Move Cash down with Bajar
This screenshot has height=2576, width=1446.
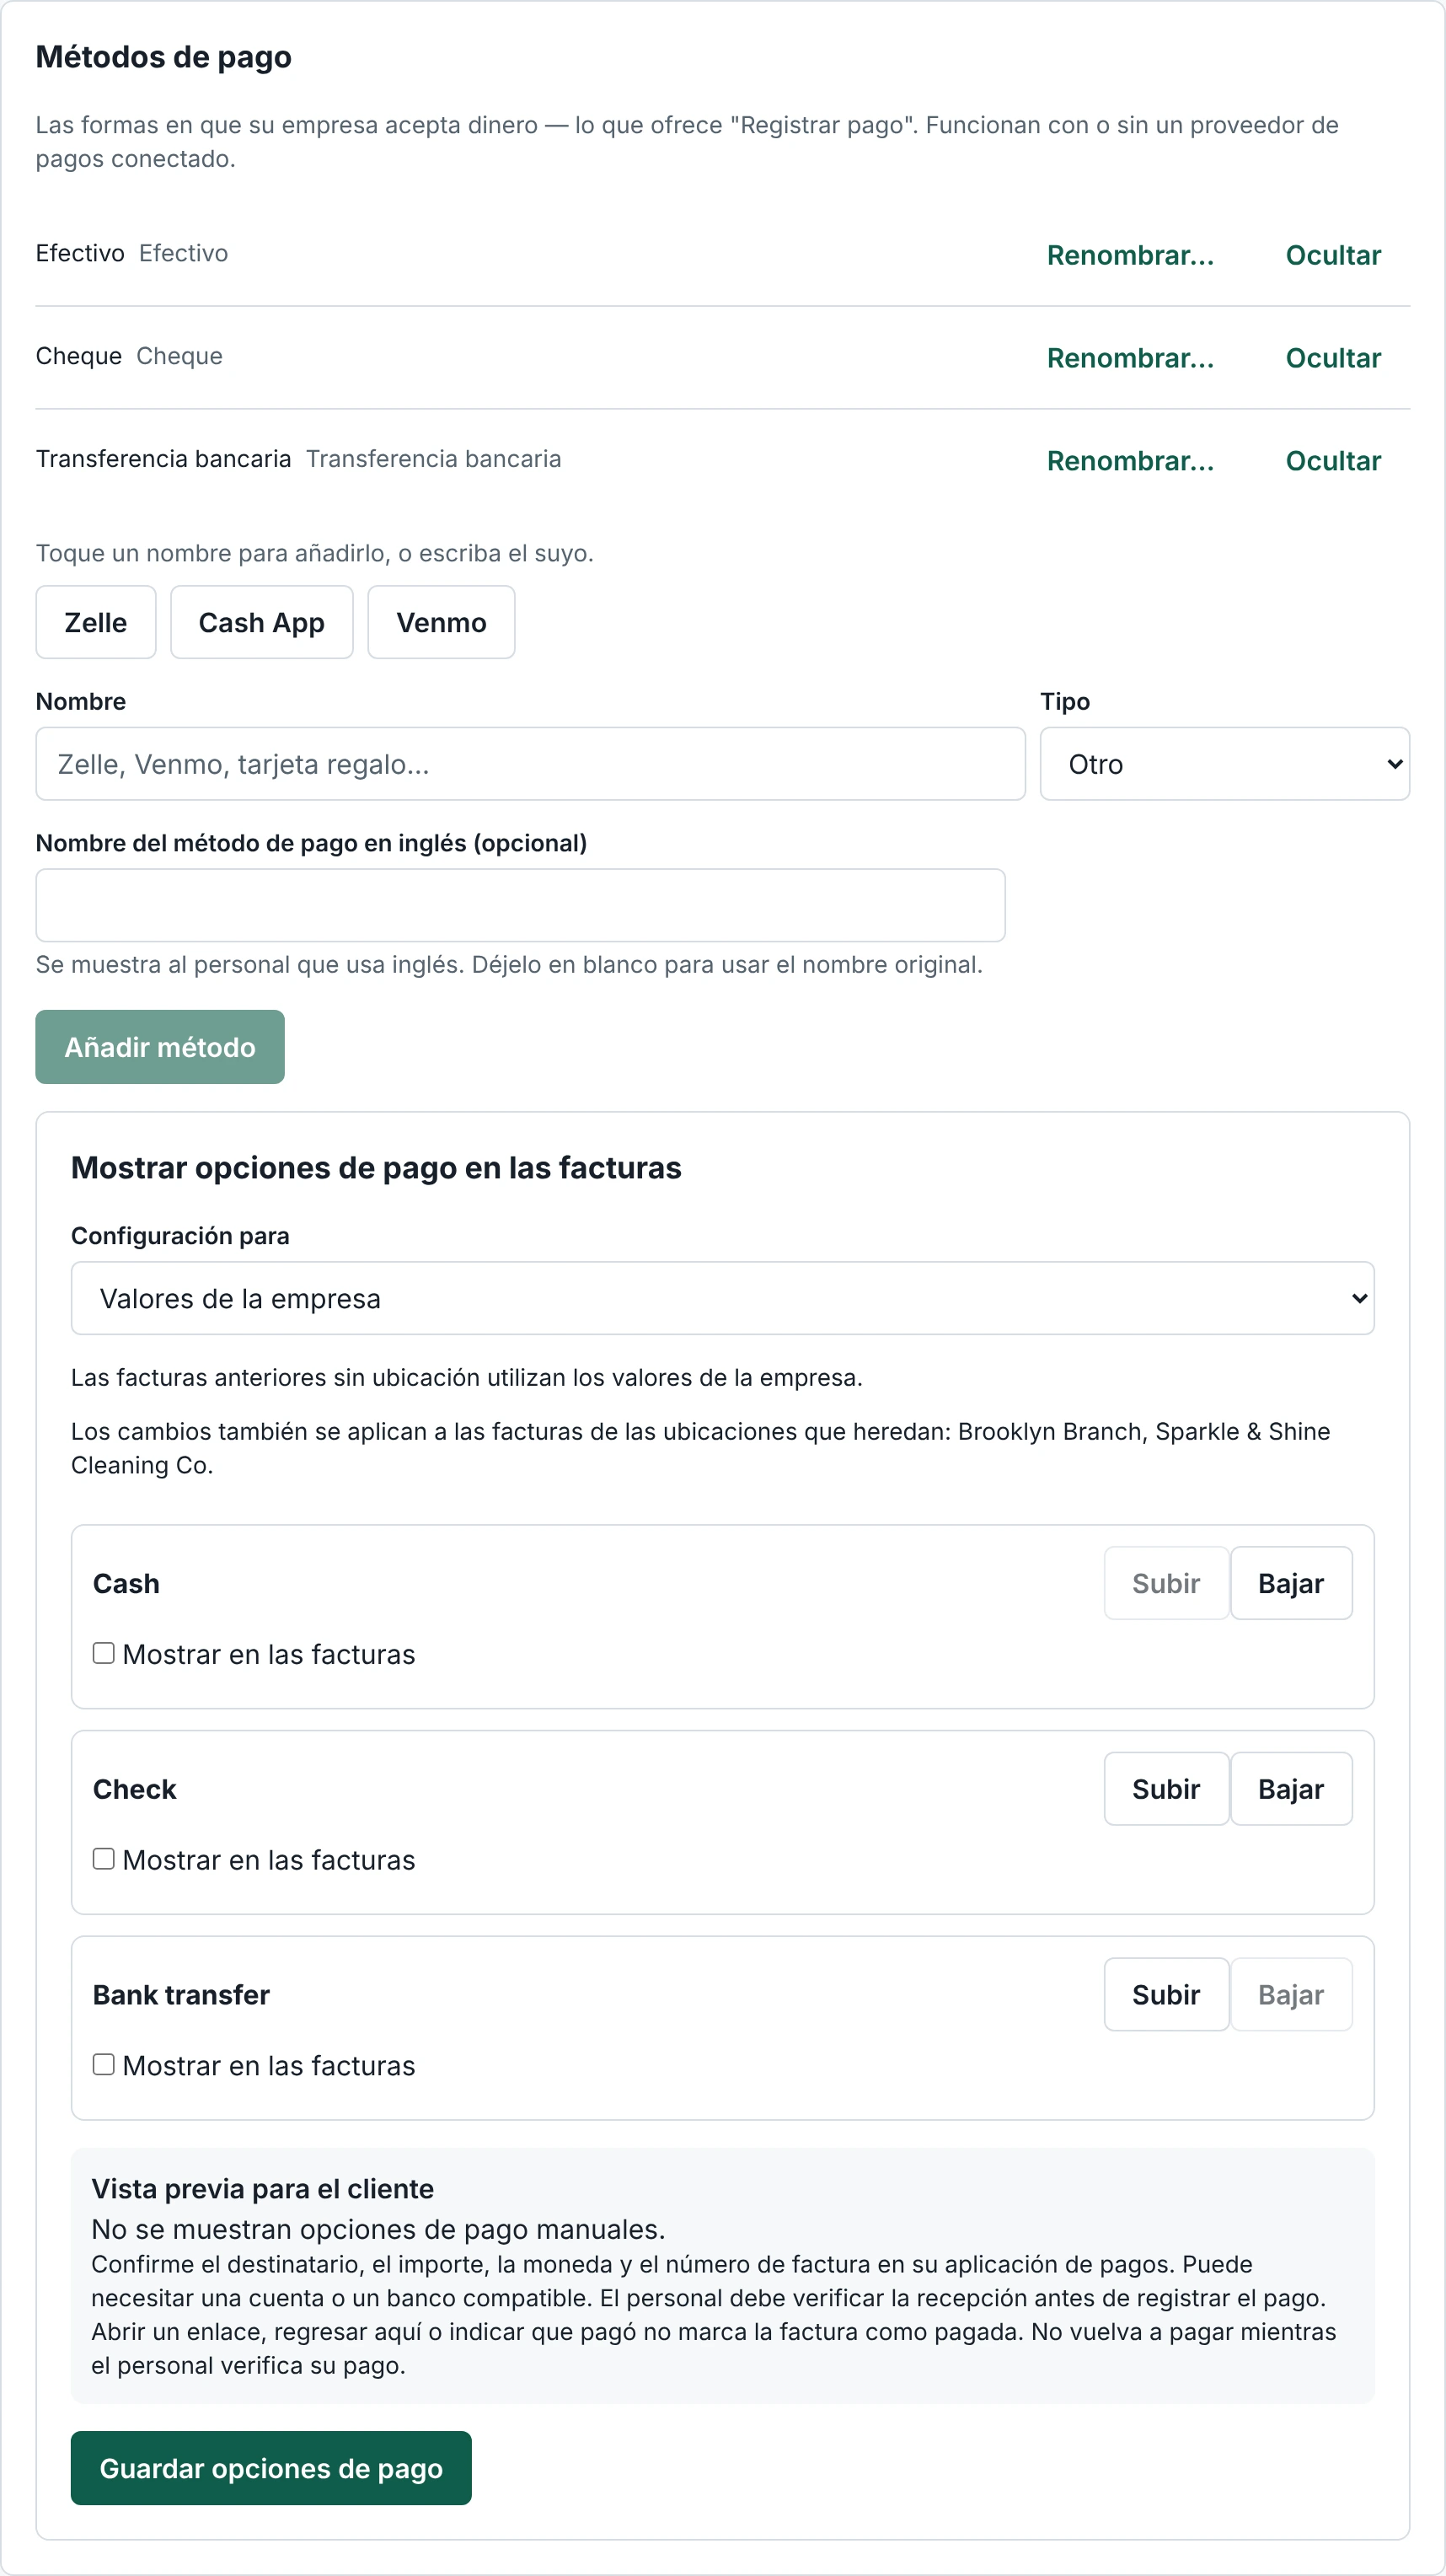[x=1291, y=1583]
